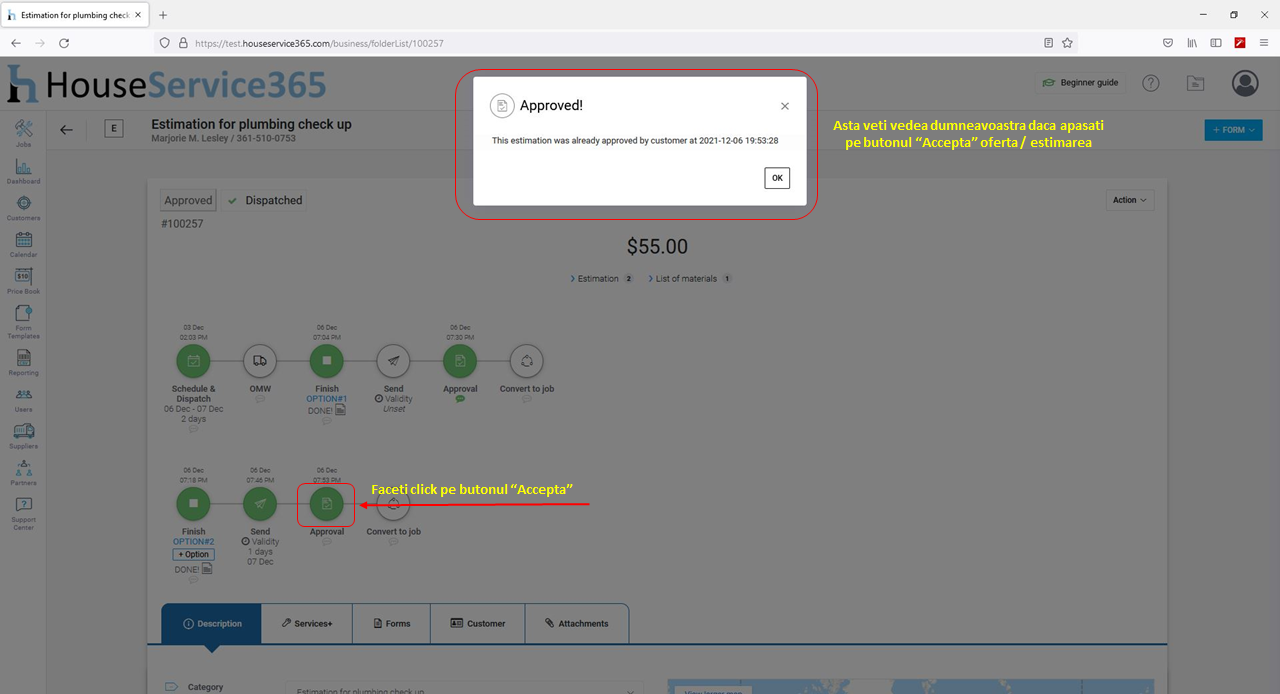Open document icon next to OPTION#2 DONE!
The height and width of the screenshot is (694, 1280).
coord(207,568)
